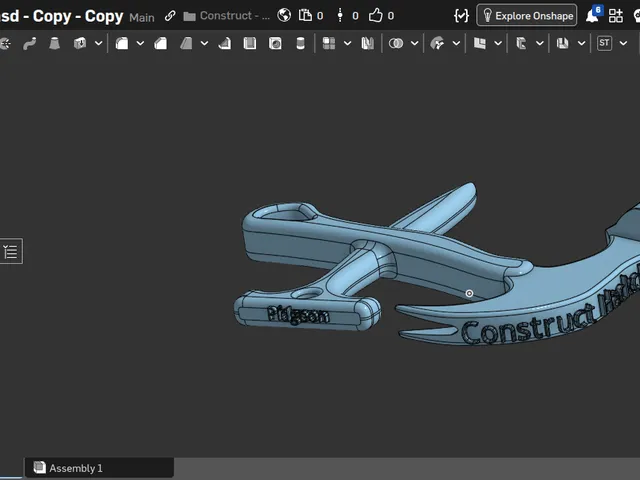Select the Loft tool

click(54, 43)
